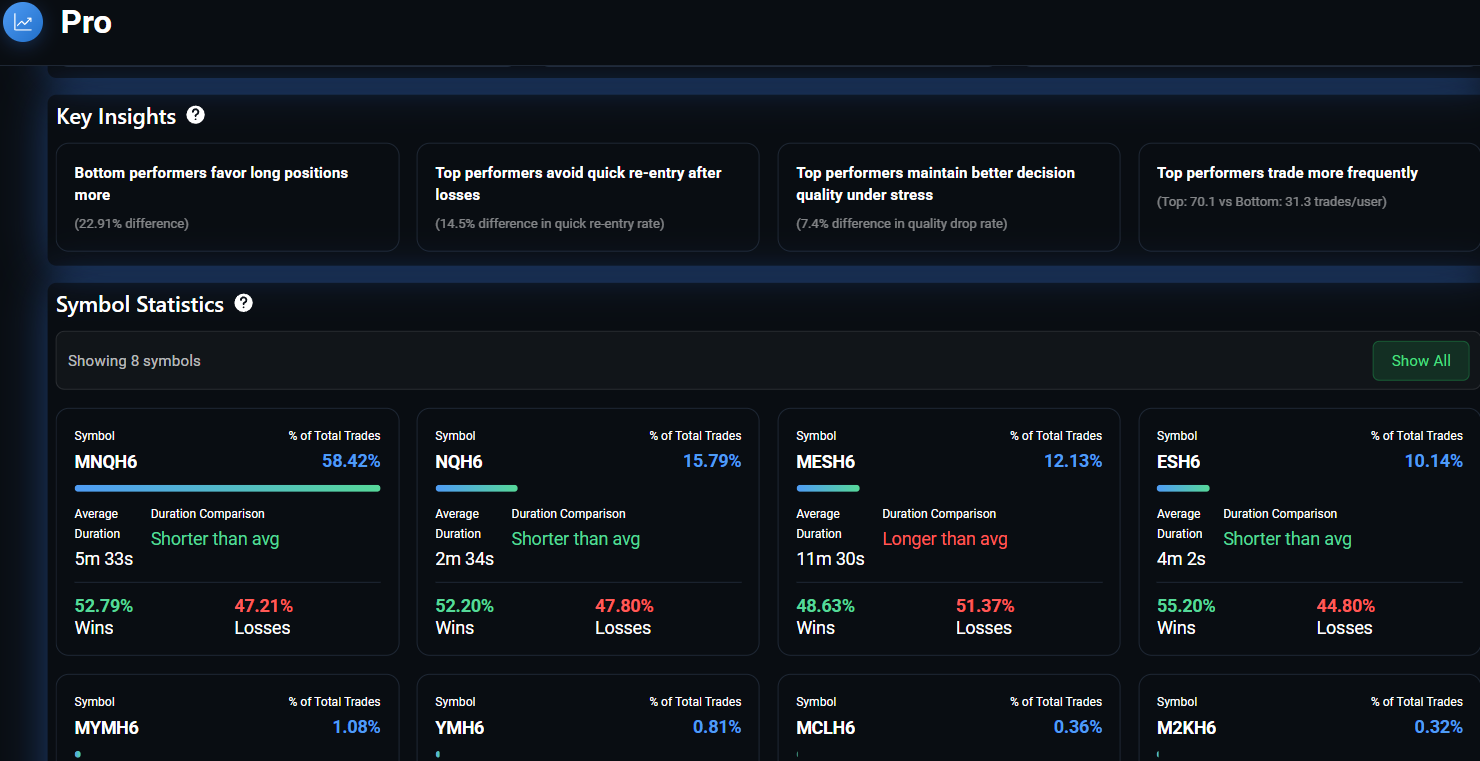Click the 'Longer than avg' label on MESH6
Screen dimensions: 1480x761
click(944, 539)
